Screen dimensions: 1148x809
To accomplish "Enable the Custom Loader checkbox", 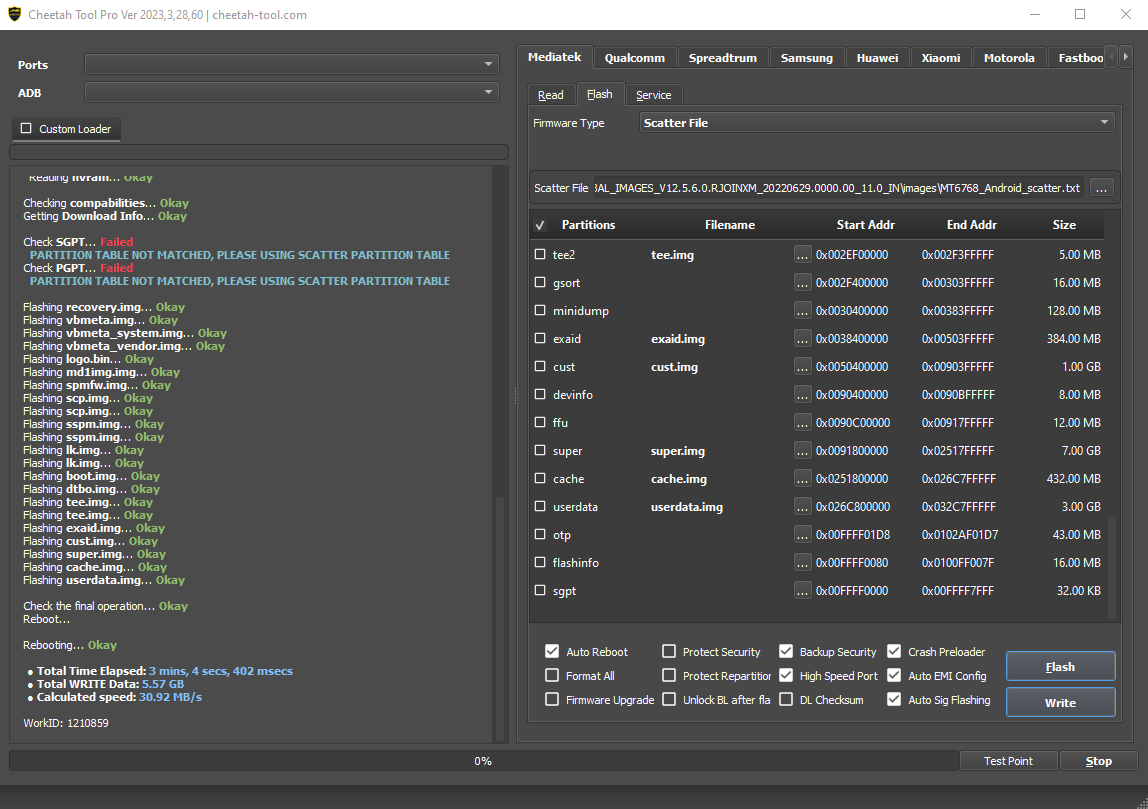I will [26, 128].
